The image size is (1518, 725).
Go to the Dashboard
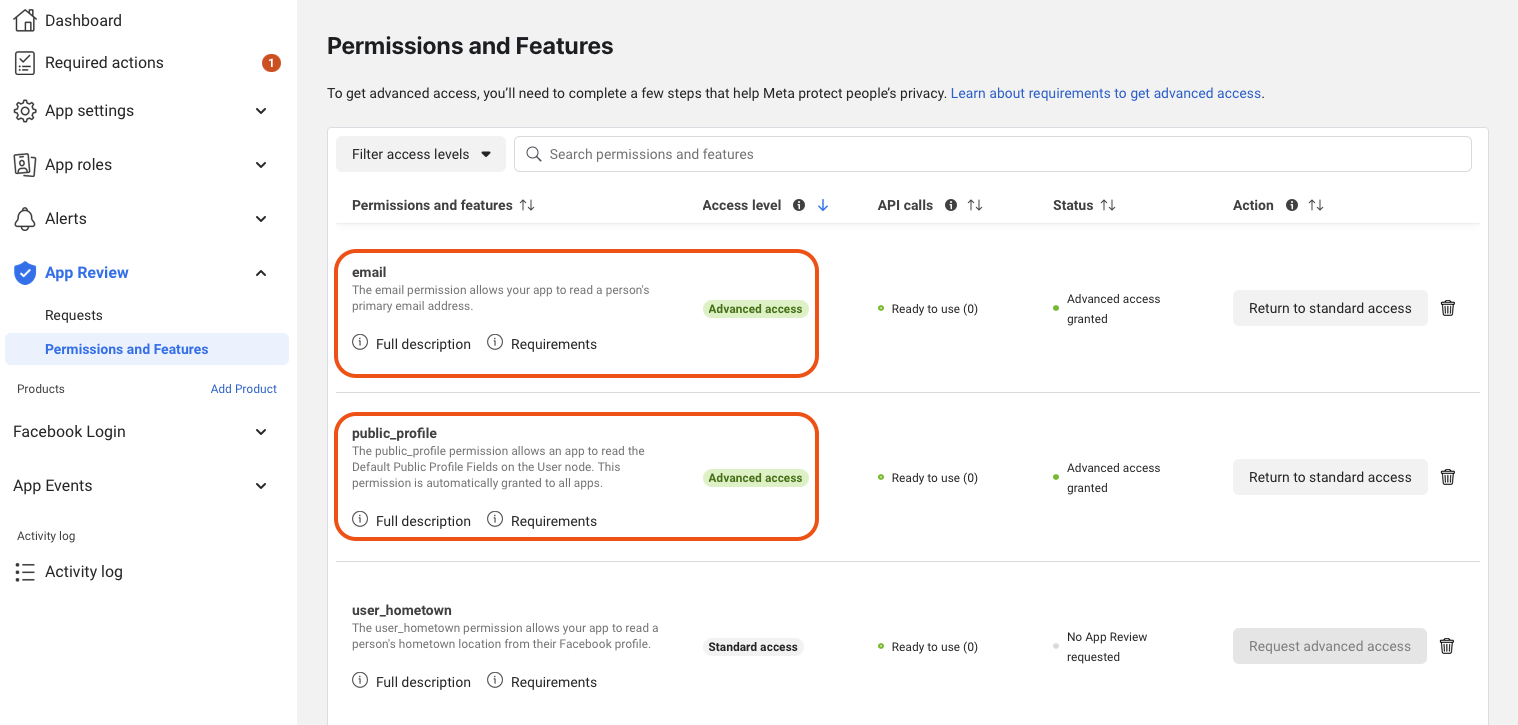coord(83,20)
